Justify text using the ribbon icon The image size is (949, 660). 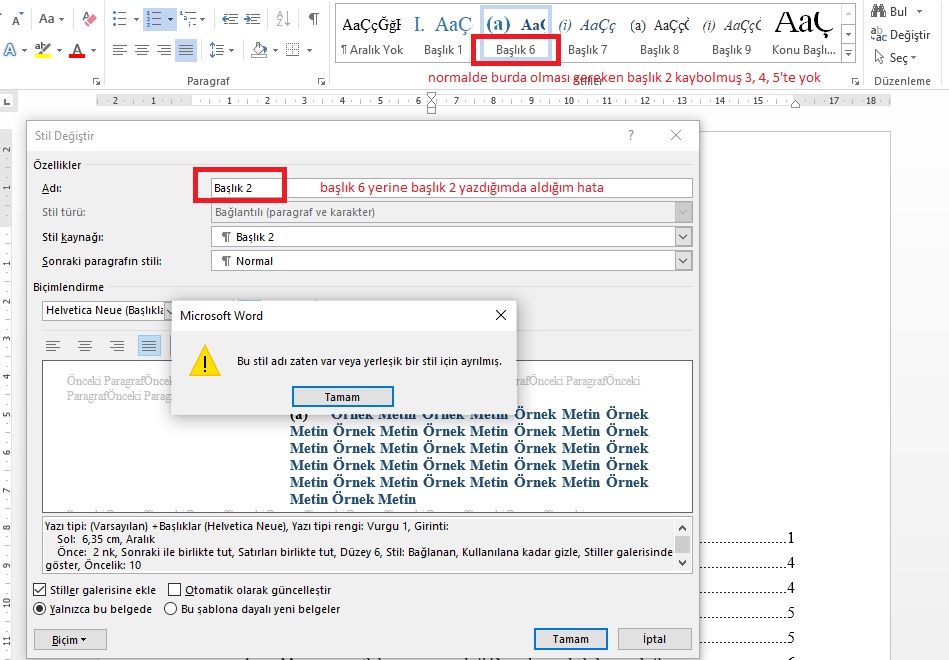point(186,50)
